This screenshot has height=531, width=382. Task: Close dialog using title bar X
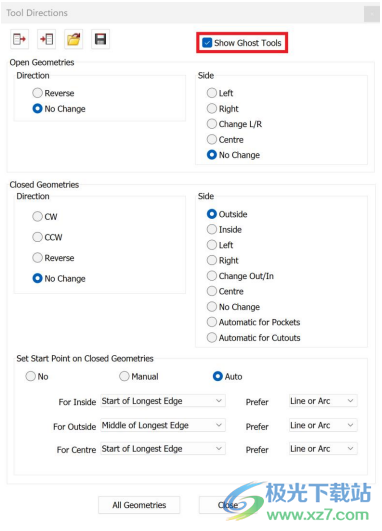(x=372, y=14)
